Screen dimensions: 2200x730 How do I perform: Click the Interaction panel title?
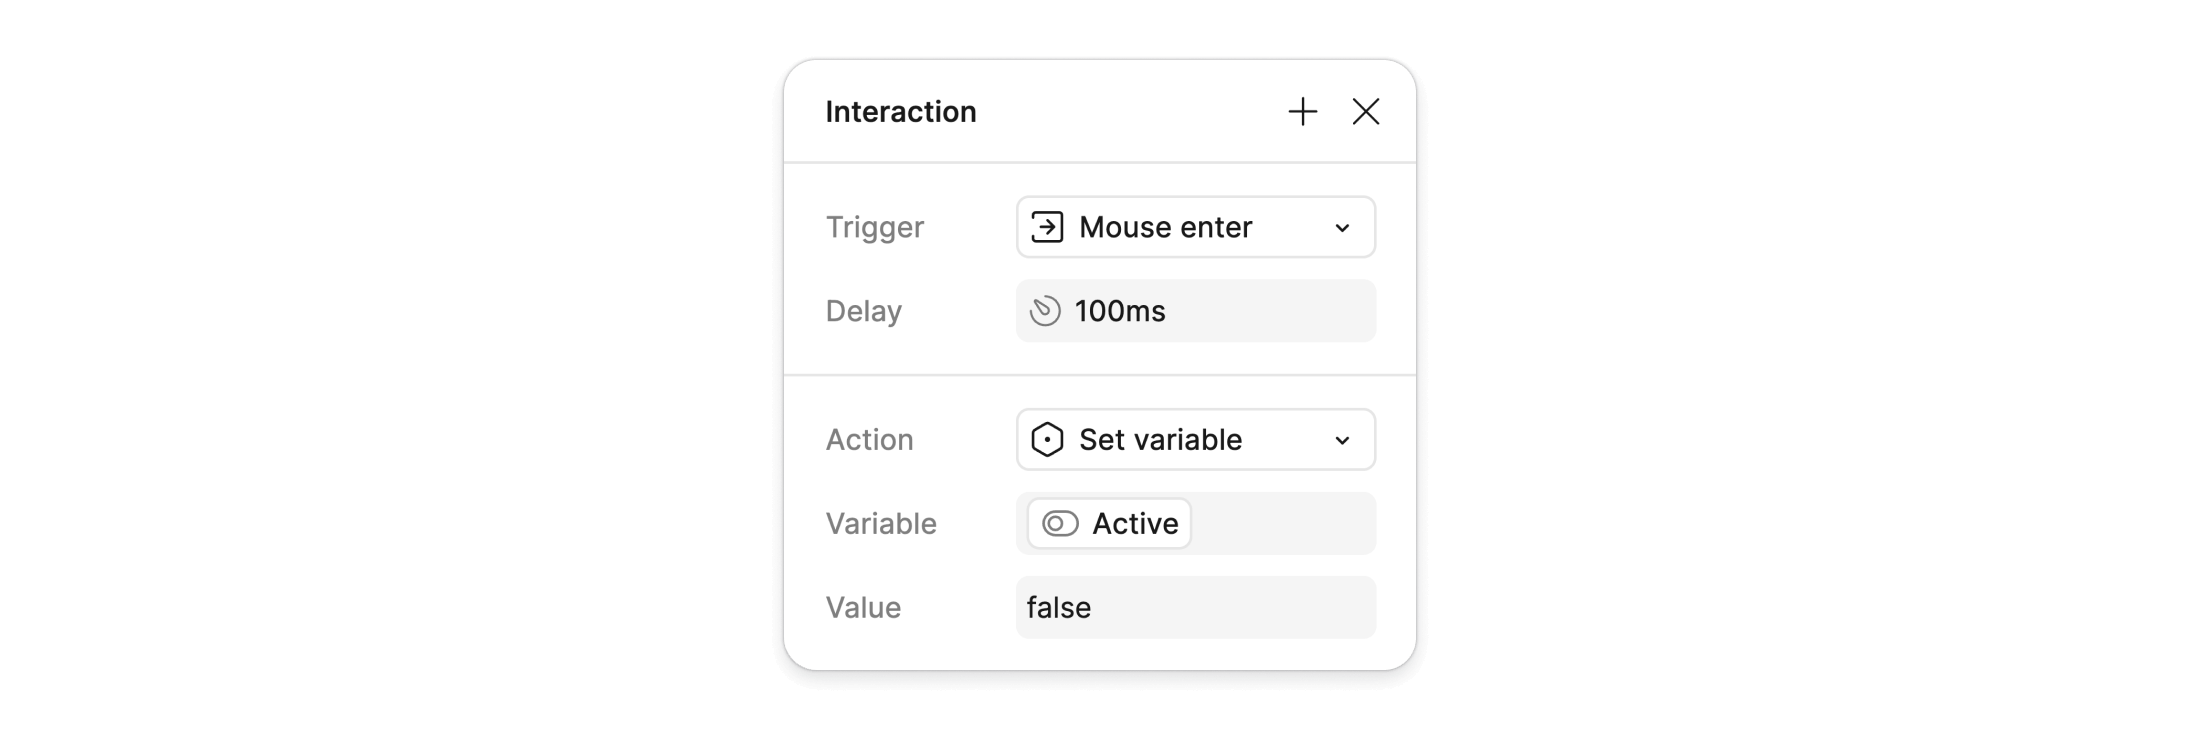pyautogui.click(x=900, y=111)
